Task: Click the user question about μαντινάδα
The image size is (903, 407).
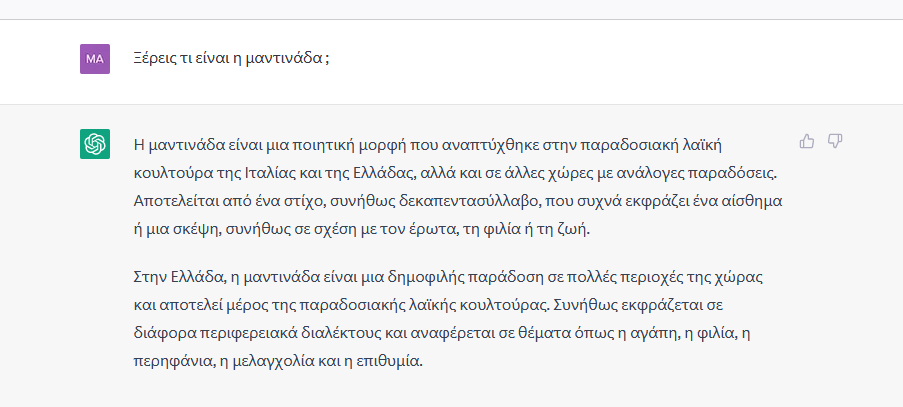Action: [x=232, y=59]
